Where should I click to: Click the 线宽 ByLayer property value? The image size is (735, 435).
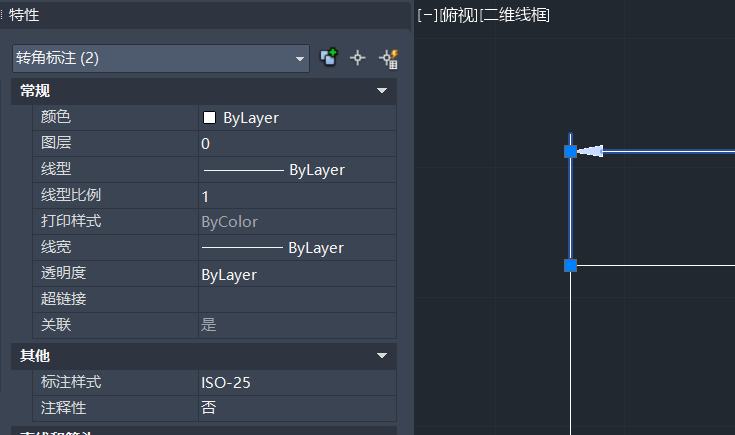click(296, 248)
